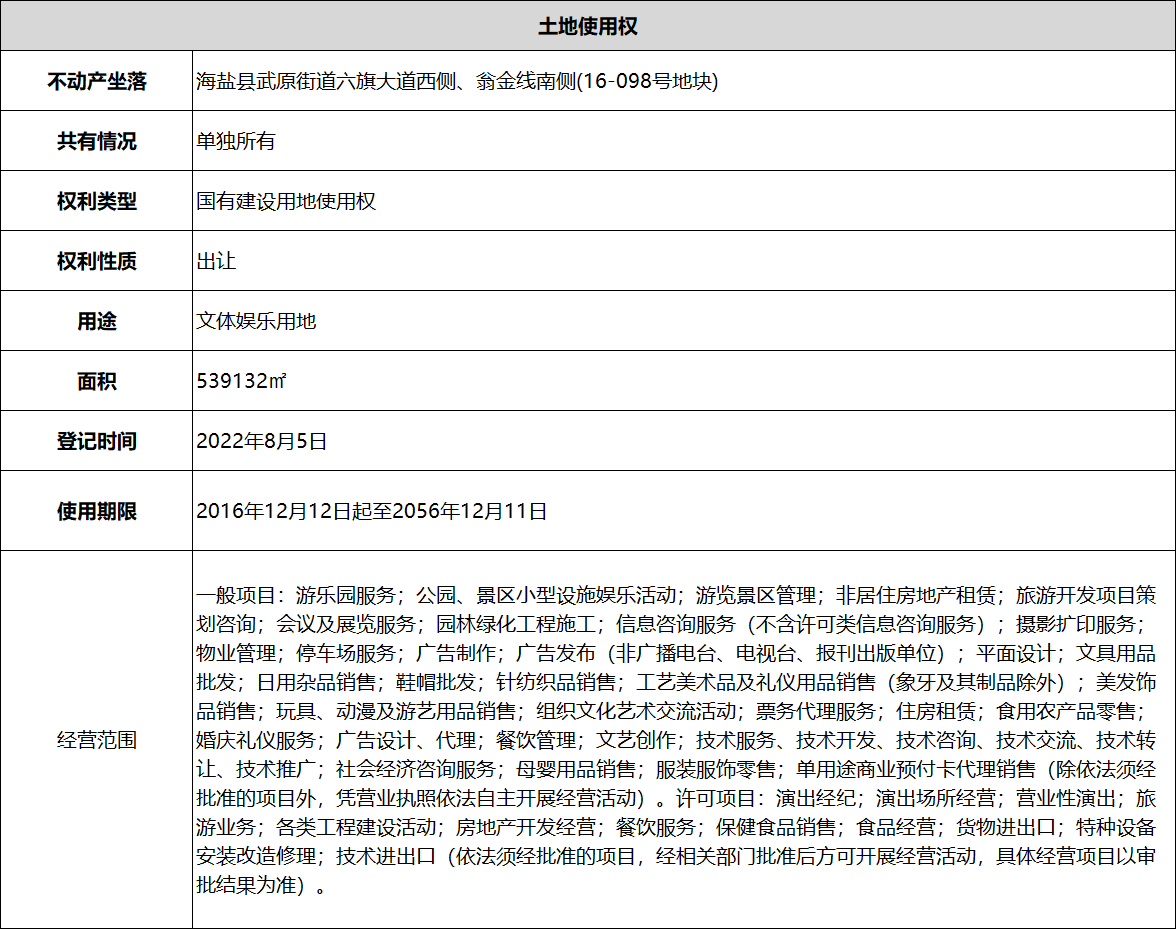This screenshot has width=1176, height=929.
Task: Select the 面积 label cell
Action: tap(97, 381)
